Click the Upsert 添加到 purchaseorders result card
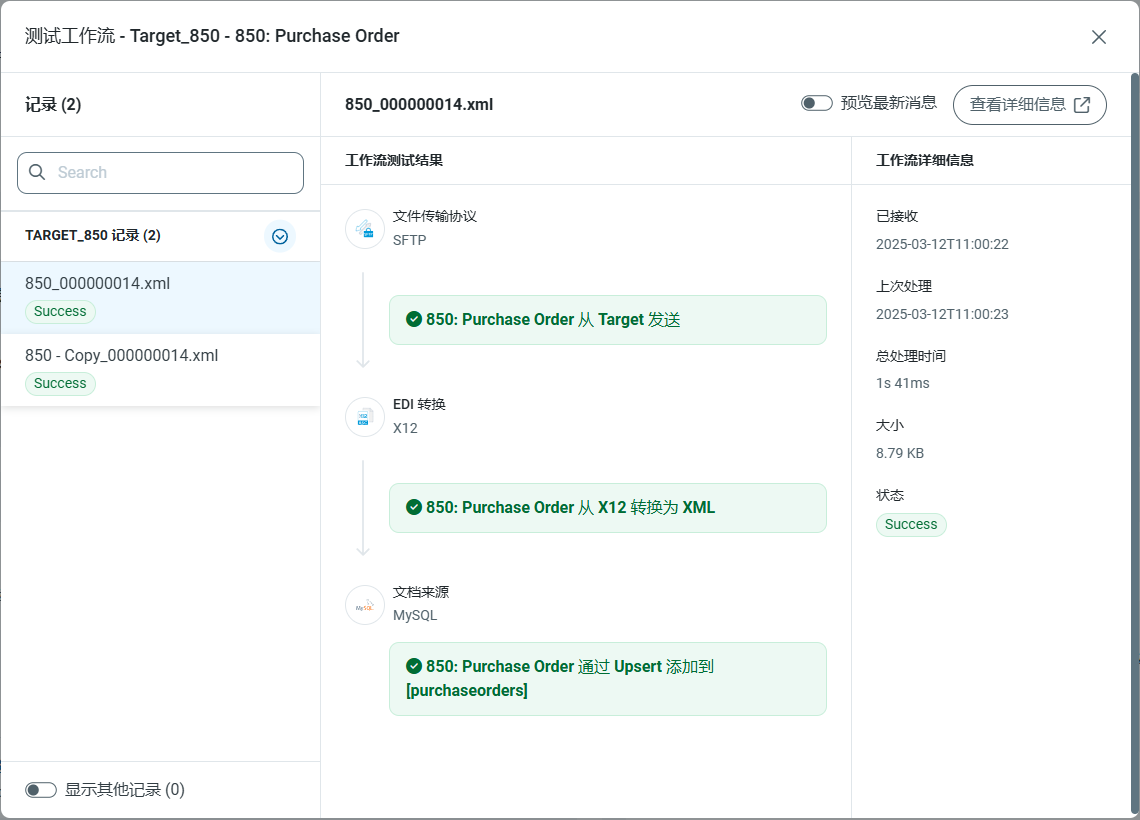1140x820 pixels. click(607, 679)
